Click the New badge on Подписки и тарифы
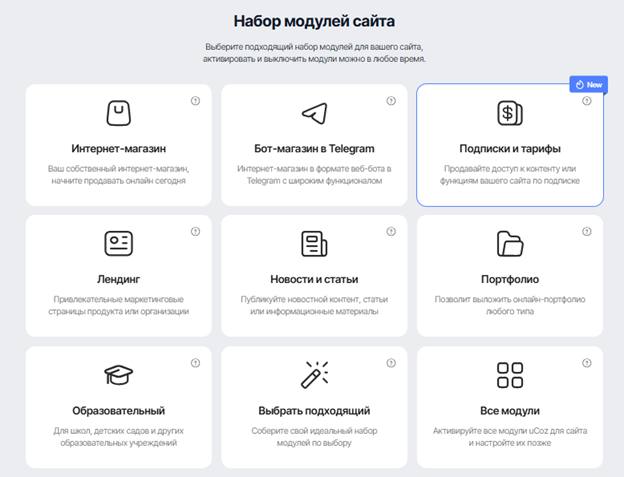 [588, 85]
